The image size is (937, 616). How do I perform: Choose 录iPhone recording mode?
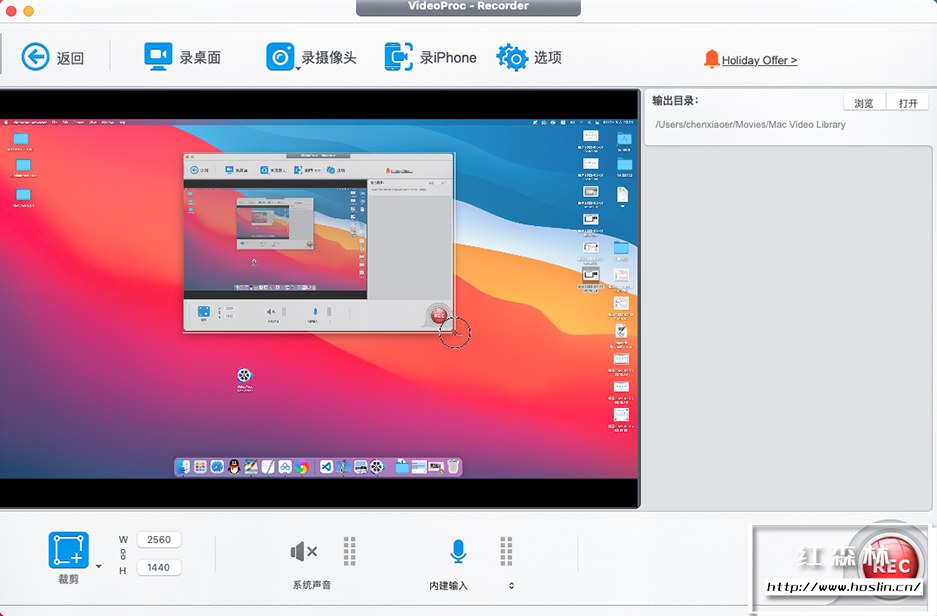tap(430, 57)
